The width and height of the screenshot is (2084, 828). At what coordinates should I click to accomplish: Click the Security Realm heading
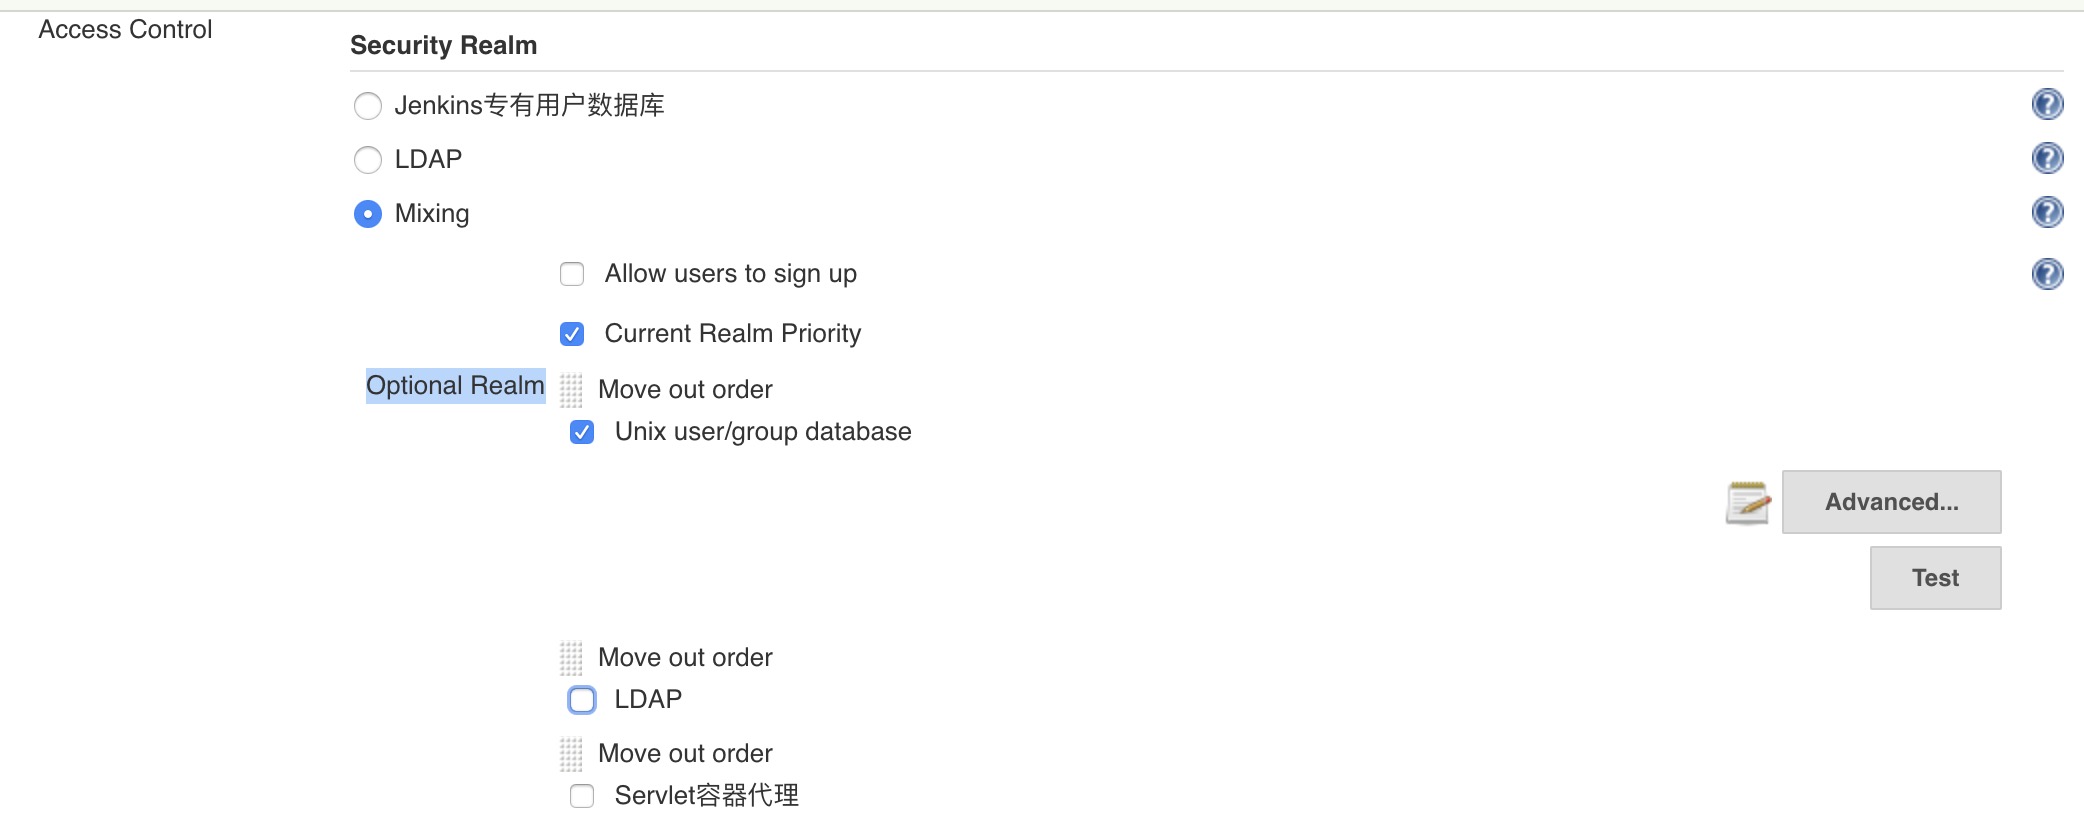tap(444, 46)
